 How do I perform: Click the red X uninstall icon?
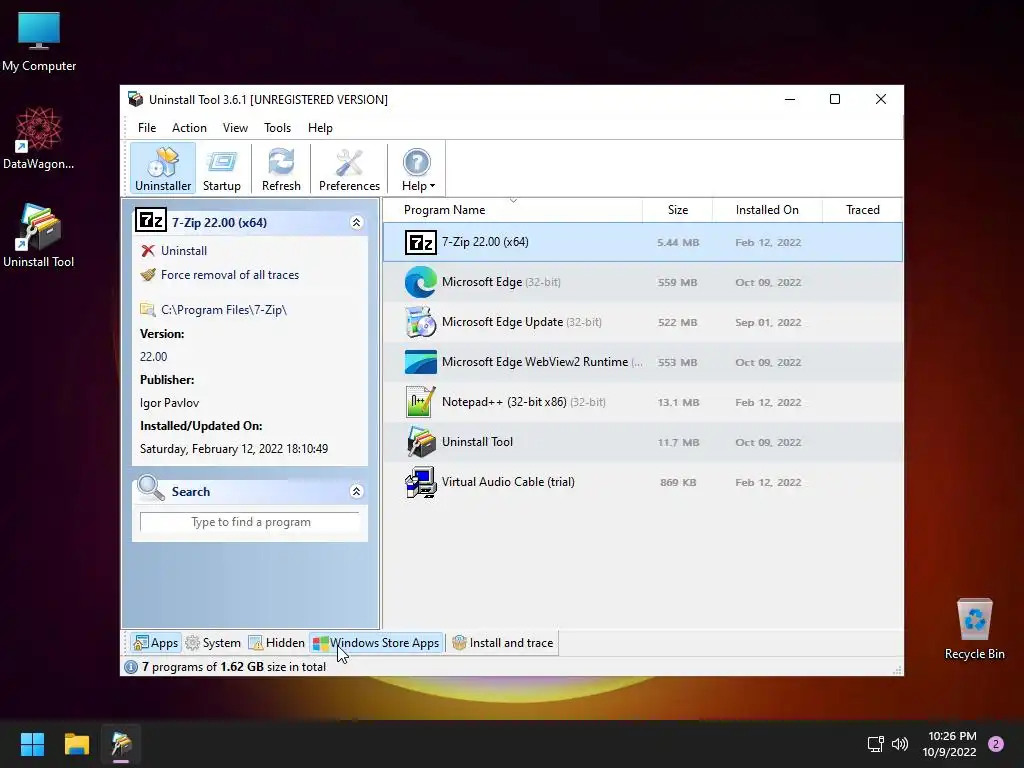click(148, 251)
